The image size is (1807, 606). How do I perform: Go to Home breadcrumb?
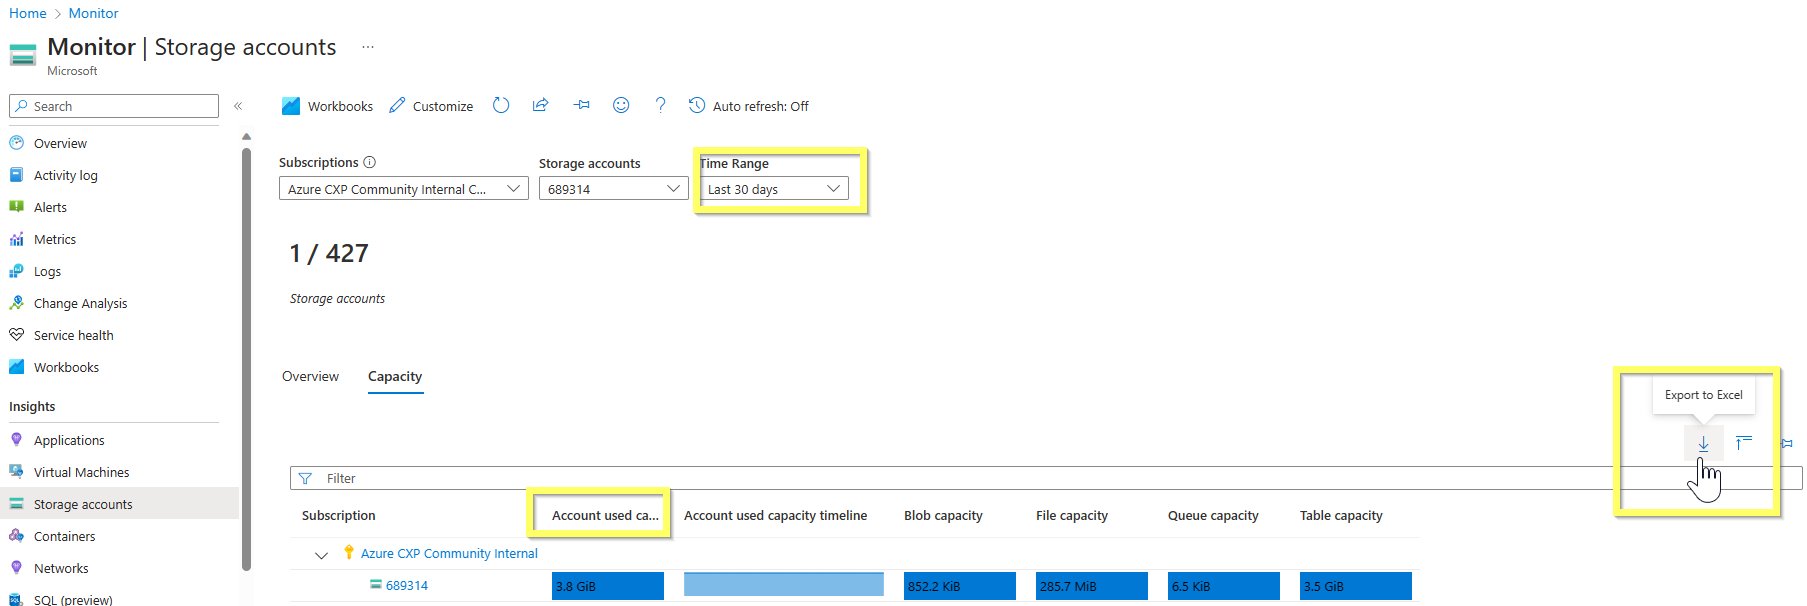point(28,13)
